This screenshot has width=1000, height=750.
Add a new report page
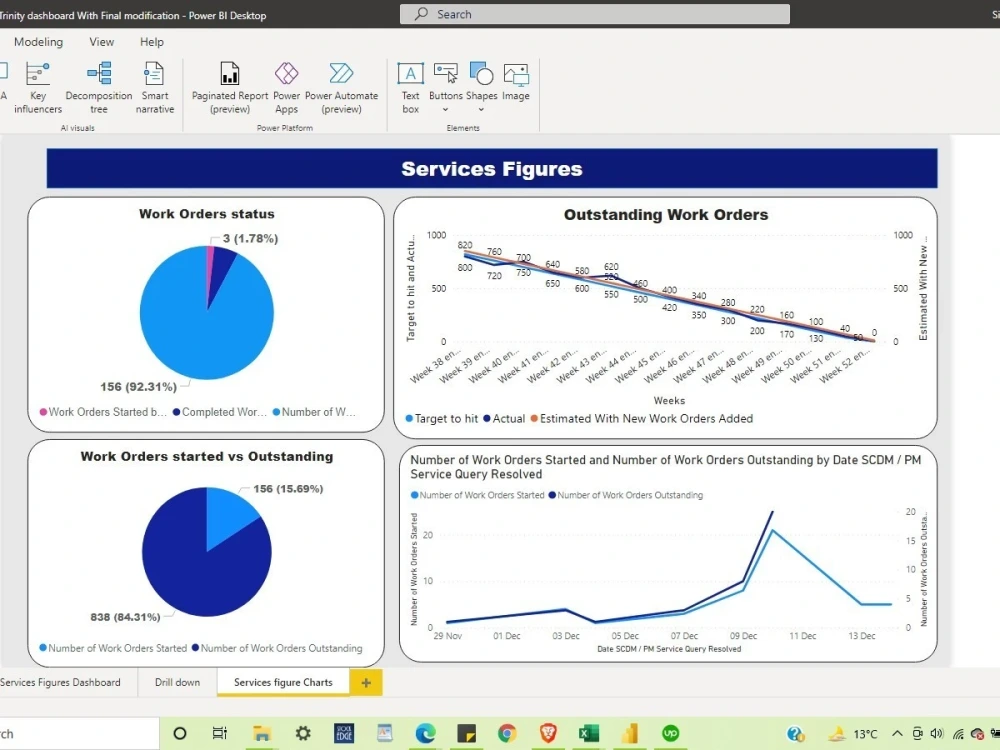point(366,682)
